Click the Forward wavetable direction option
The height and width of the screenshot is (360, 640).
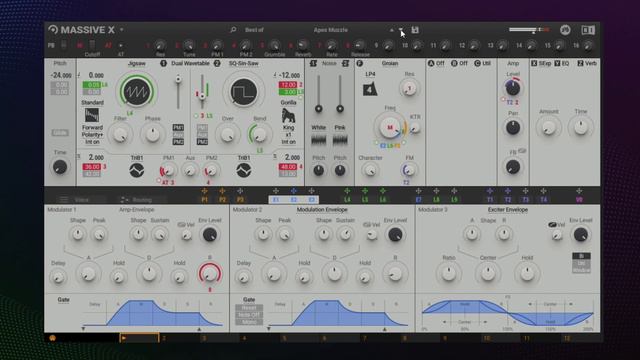tap(92, 127)
